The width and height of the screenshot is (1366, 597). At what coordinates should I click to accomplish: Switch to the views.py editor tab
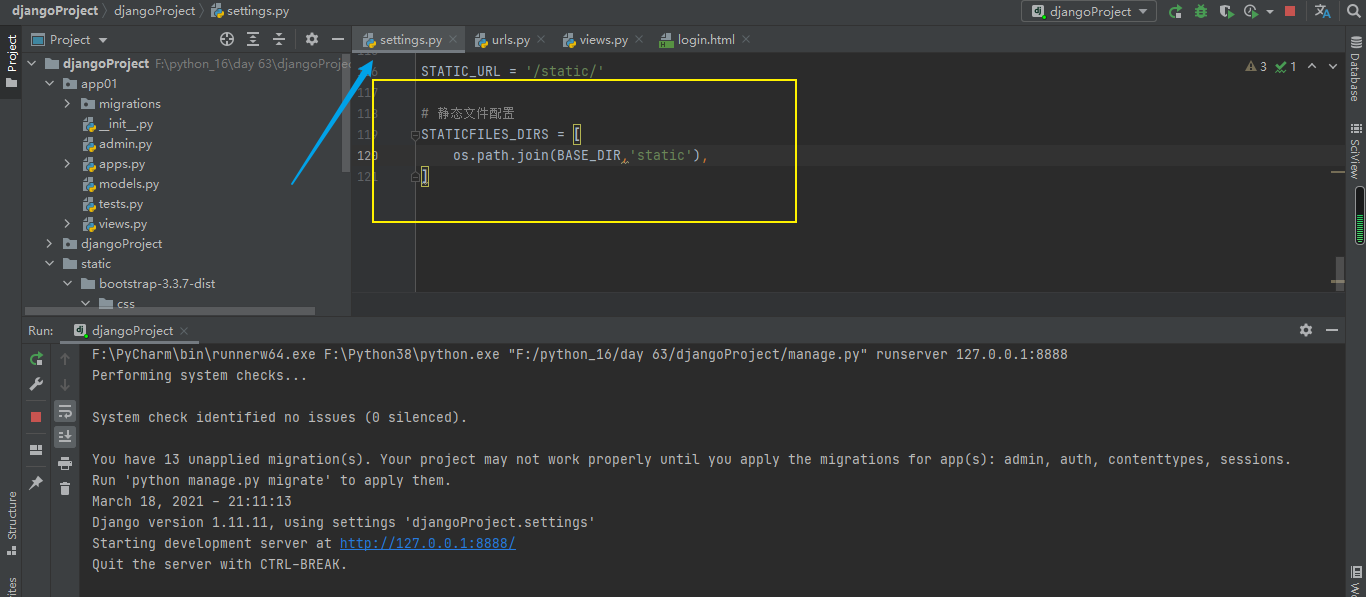coord(603,40)
